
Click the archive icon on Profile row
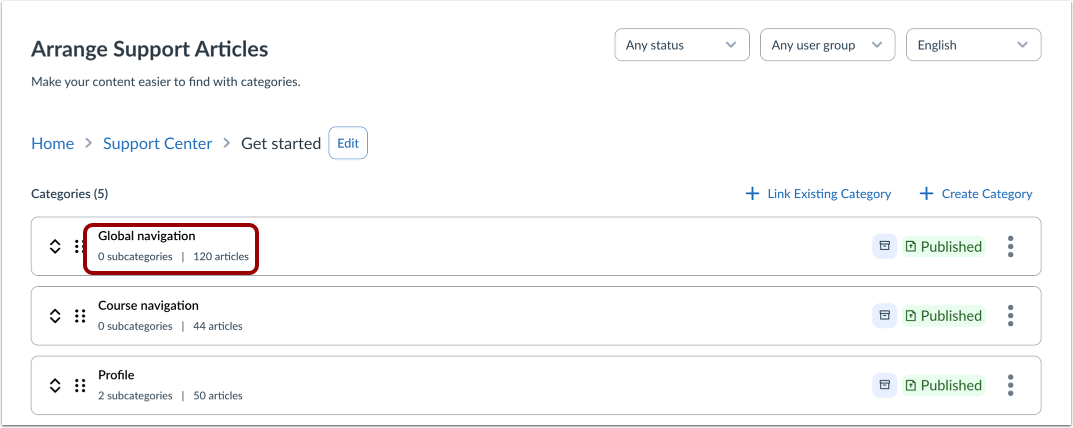point(884,384)
